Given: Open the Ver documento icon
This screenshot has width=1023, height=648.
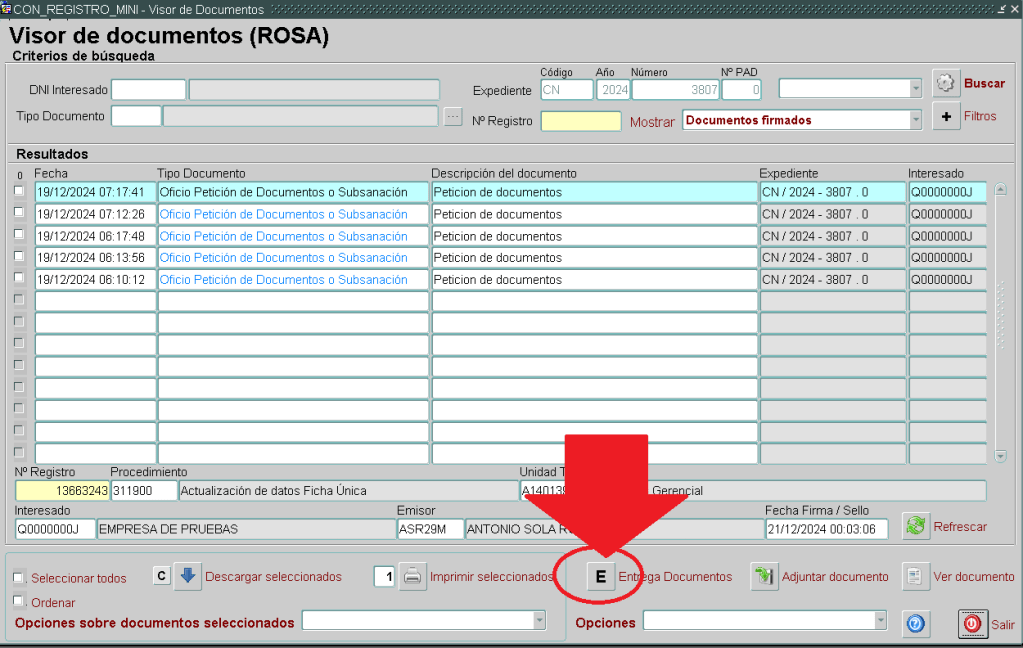Looking at the screenshot, I should (x=915, y=577).
